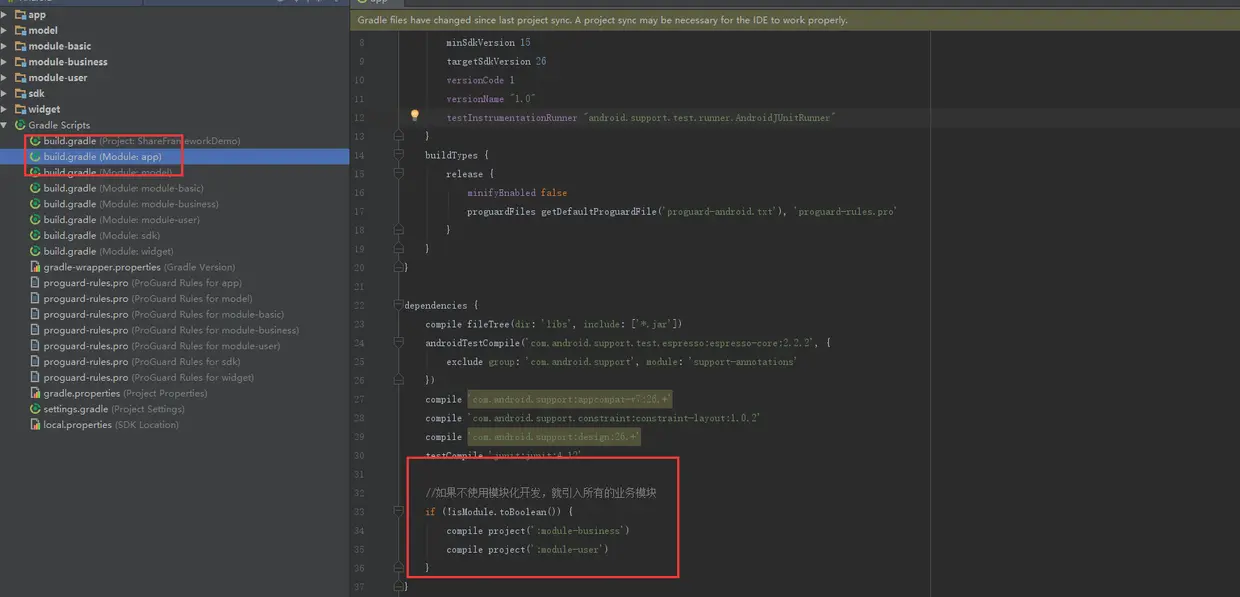1240x597 pixels.
Task: Click 'minSdkVersion 15' in the editor
Action: pos(488,43)
